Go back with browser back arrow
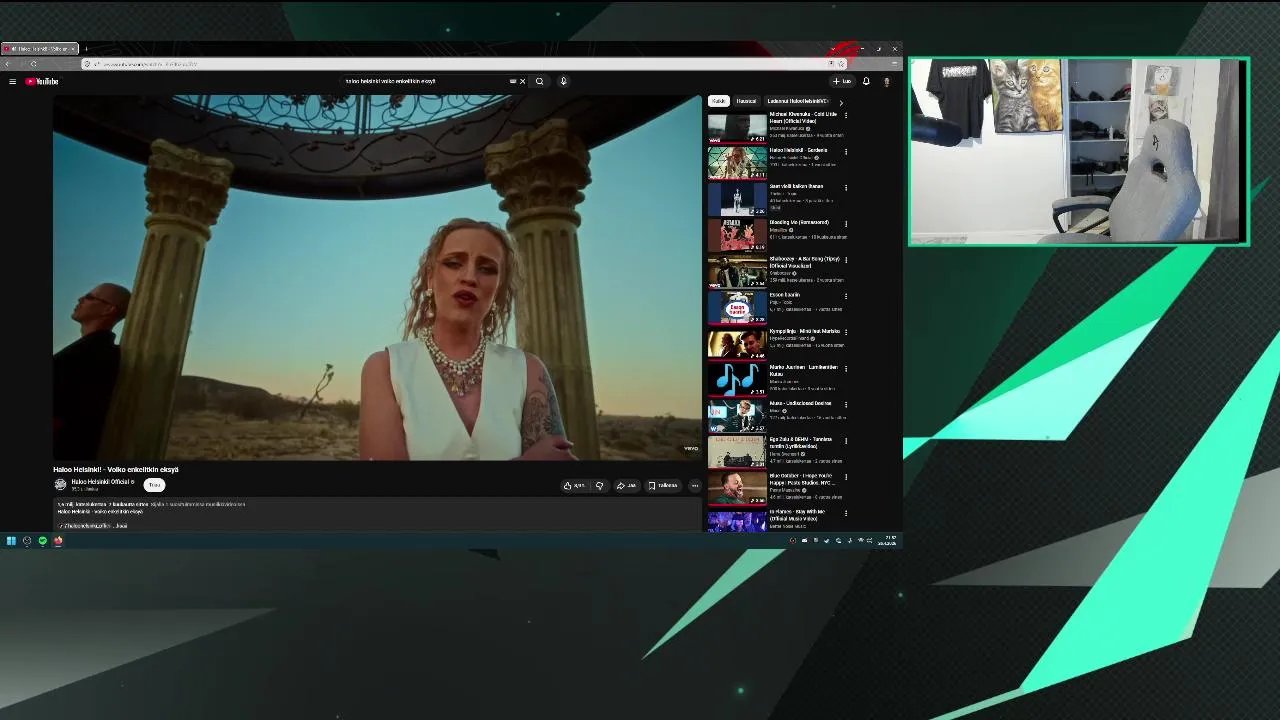Viewport: 1280px width, 720px height. click(8, 64)
